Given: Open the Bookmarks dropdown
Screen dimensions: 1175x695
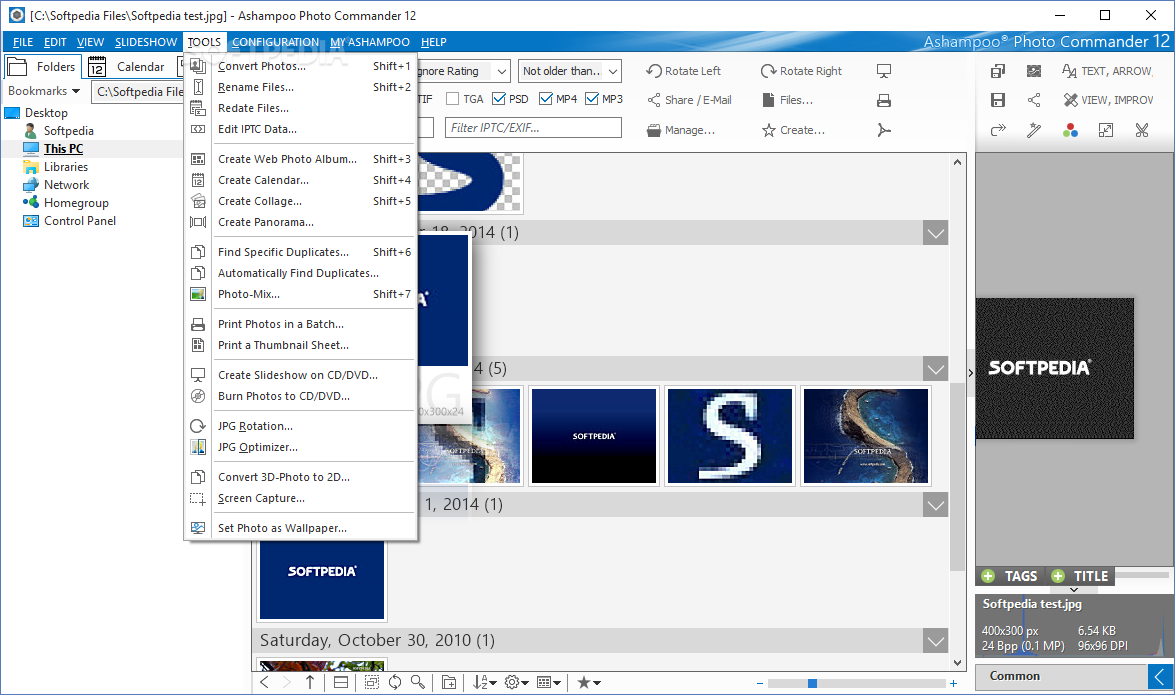Looking at the screenshot, I should tap(44, 91).
